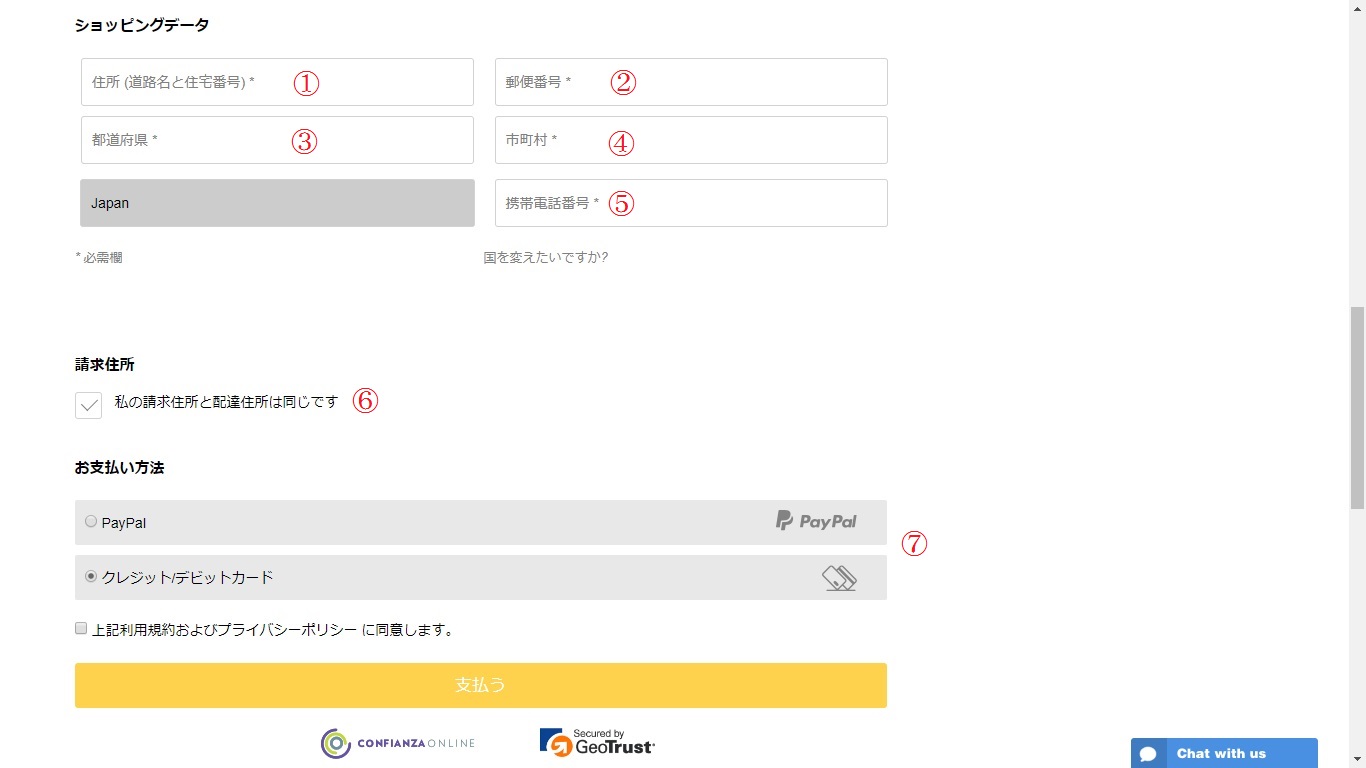Click the 国を変えたいですか? link

tap(546, 257)
